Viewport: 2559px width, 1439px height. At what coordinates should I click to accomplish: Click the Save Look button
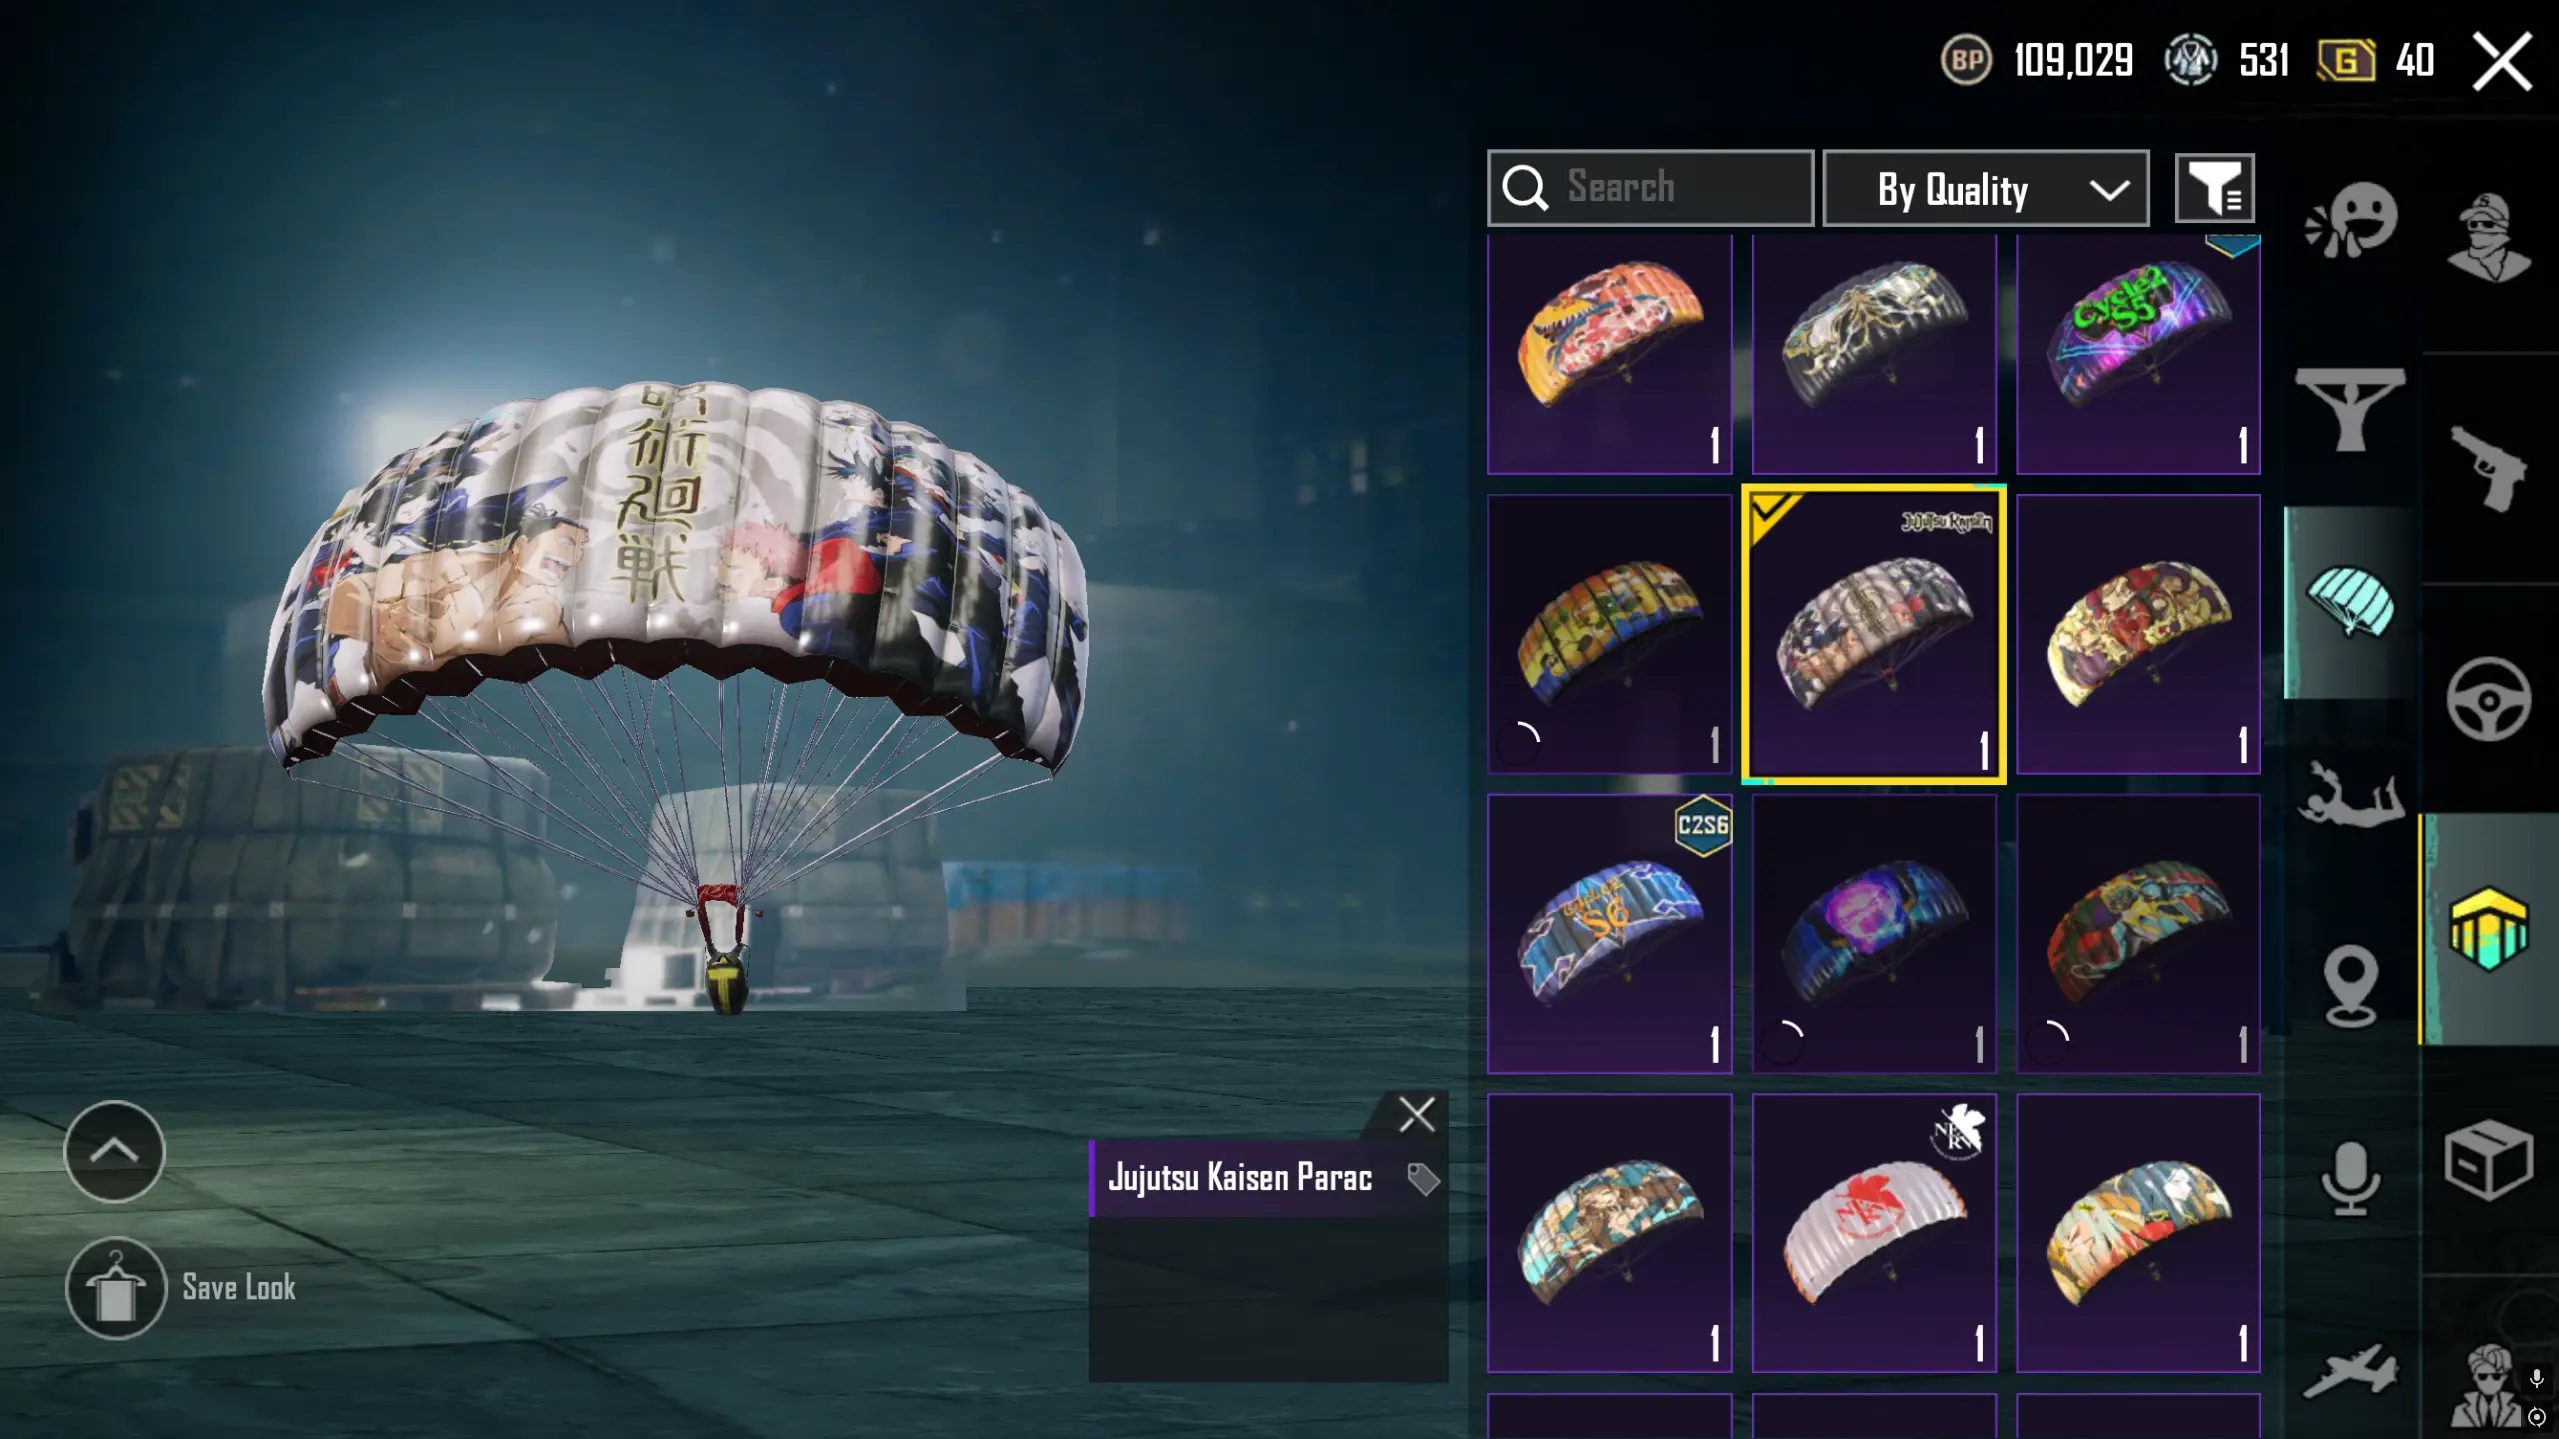[180, 1288]
